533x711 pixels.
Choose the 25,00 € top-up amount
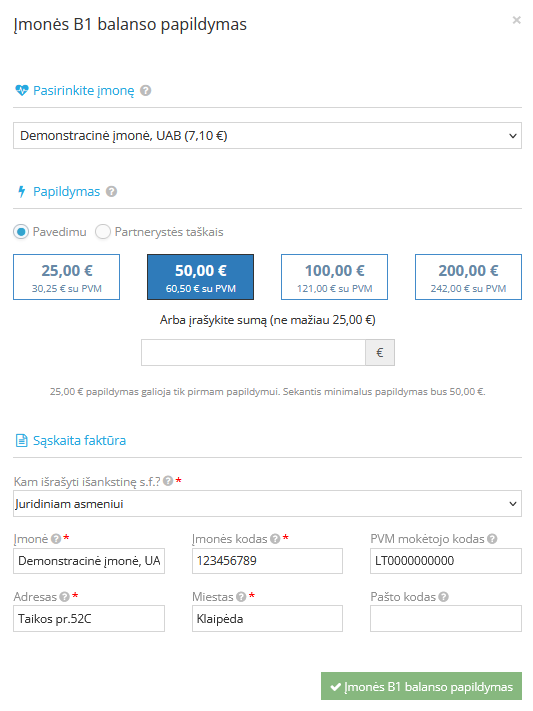[67, 277]
